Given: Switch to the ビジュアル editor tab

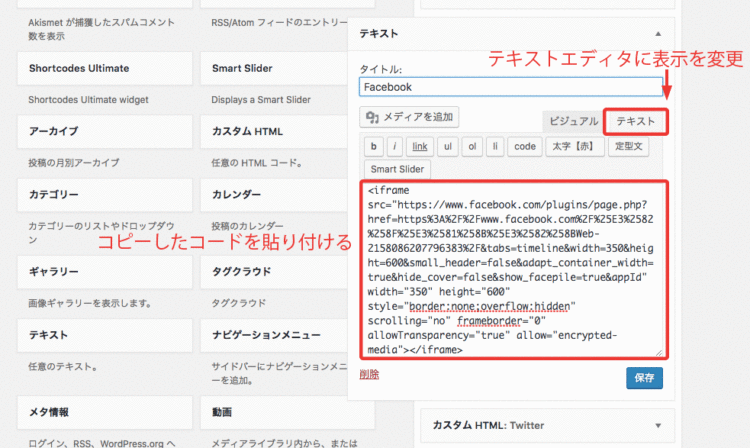Looking at the screenshot, I should point(571,121).
